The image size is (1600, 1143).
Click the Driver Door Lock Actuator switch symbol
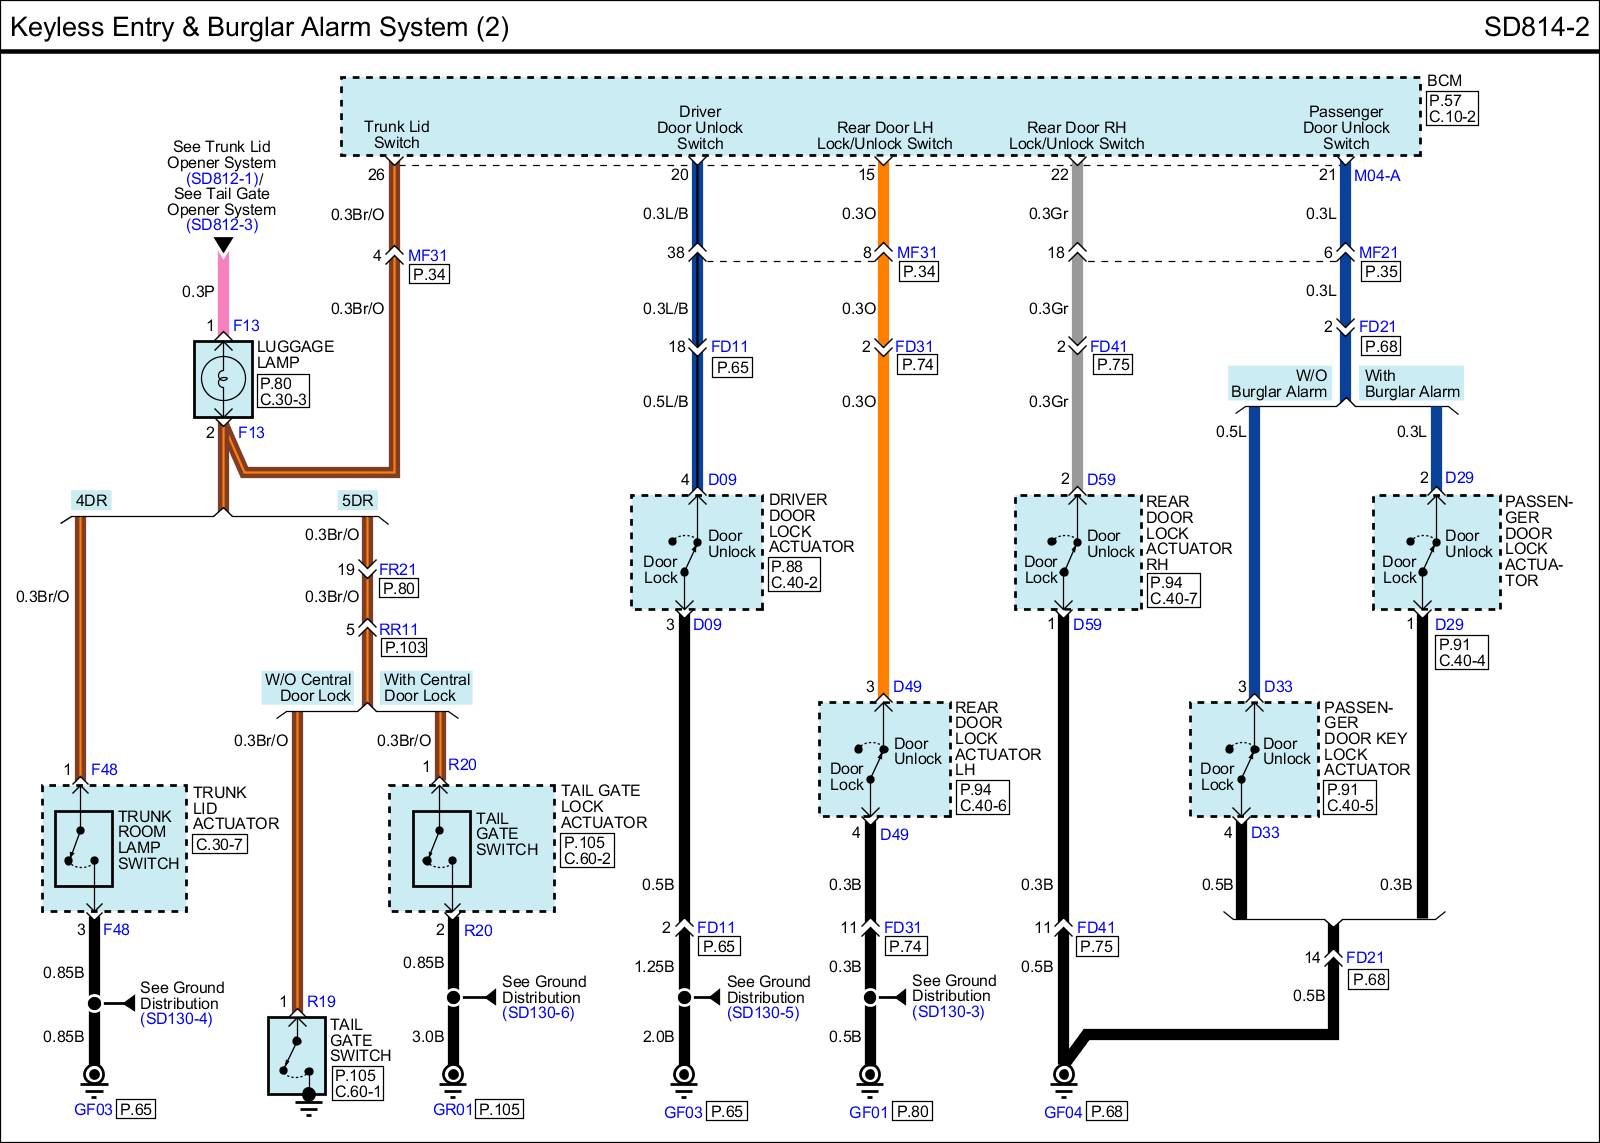[684, 553]
